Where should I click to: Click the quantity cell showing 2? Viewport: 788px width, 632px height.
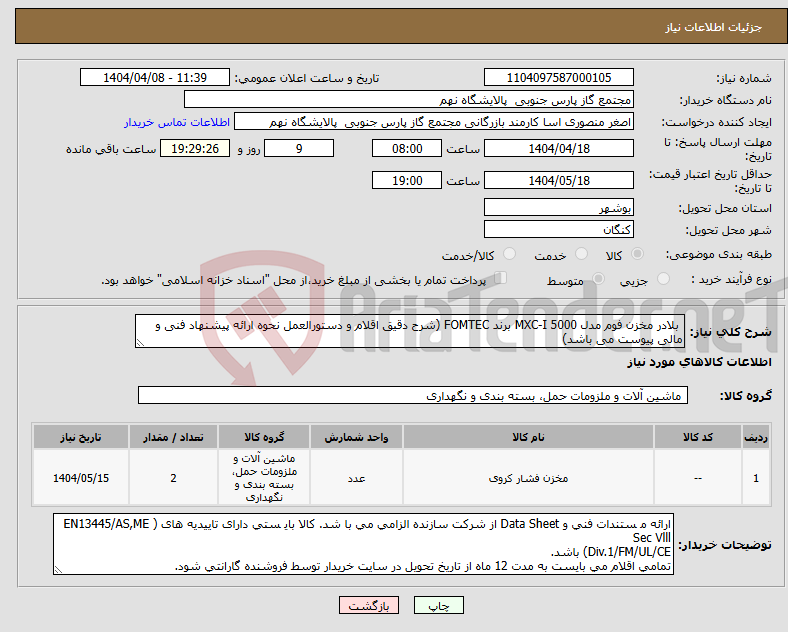pos(173,478)
